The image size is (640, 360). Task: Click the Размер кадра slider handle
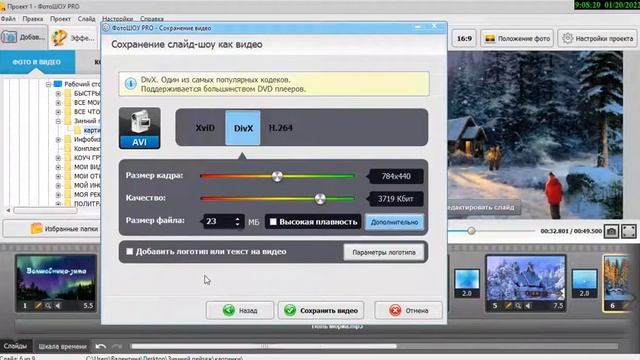click(x=277, y=176)
